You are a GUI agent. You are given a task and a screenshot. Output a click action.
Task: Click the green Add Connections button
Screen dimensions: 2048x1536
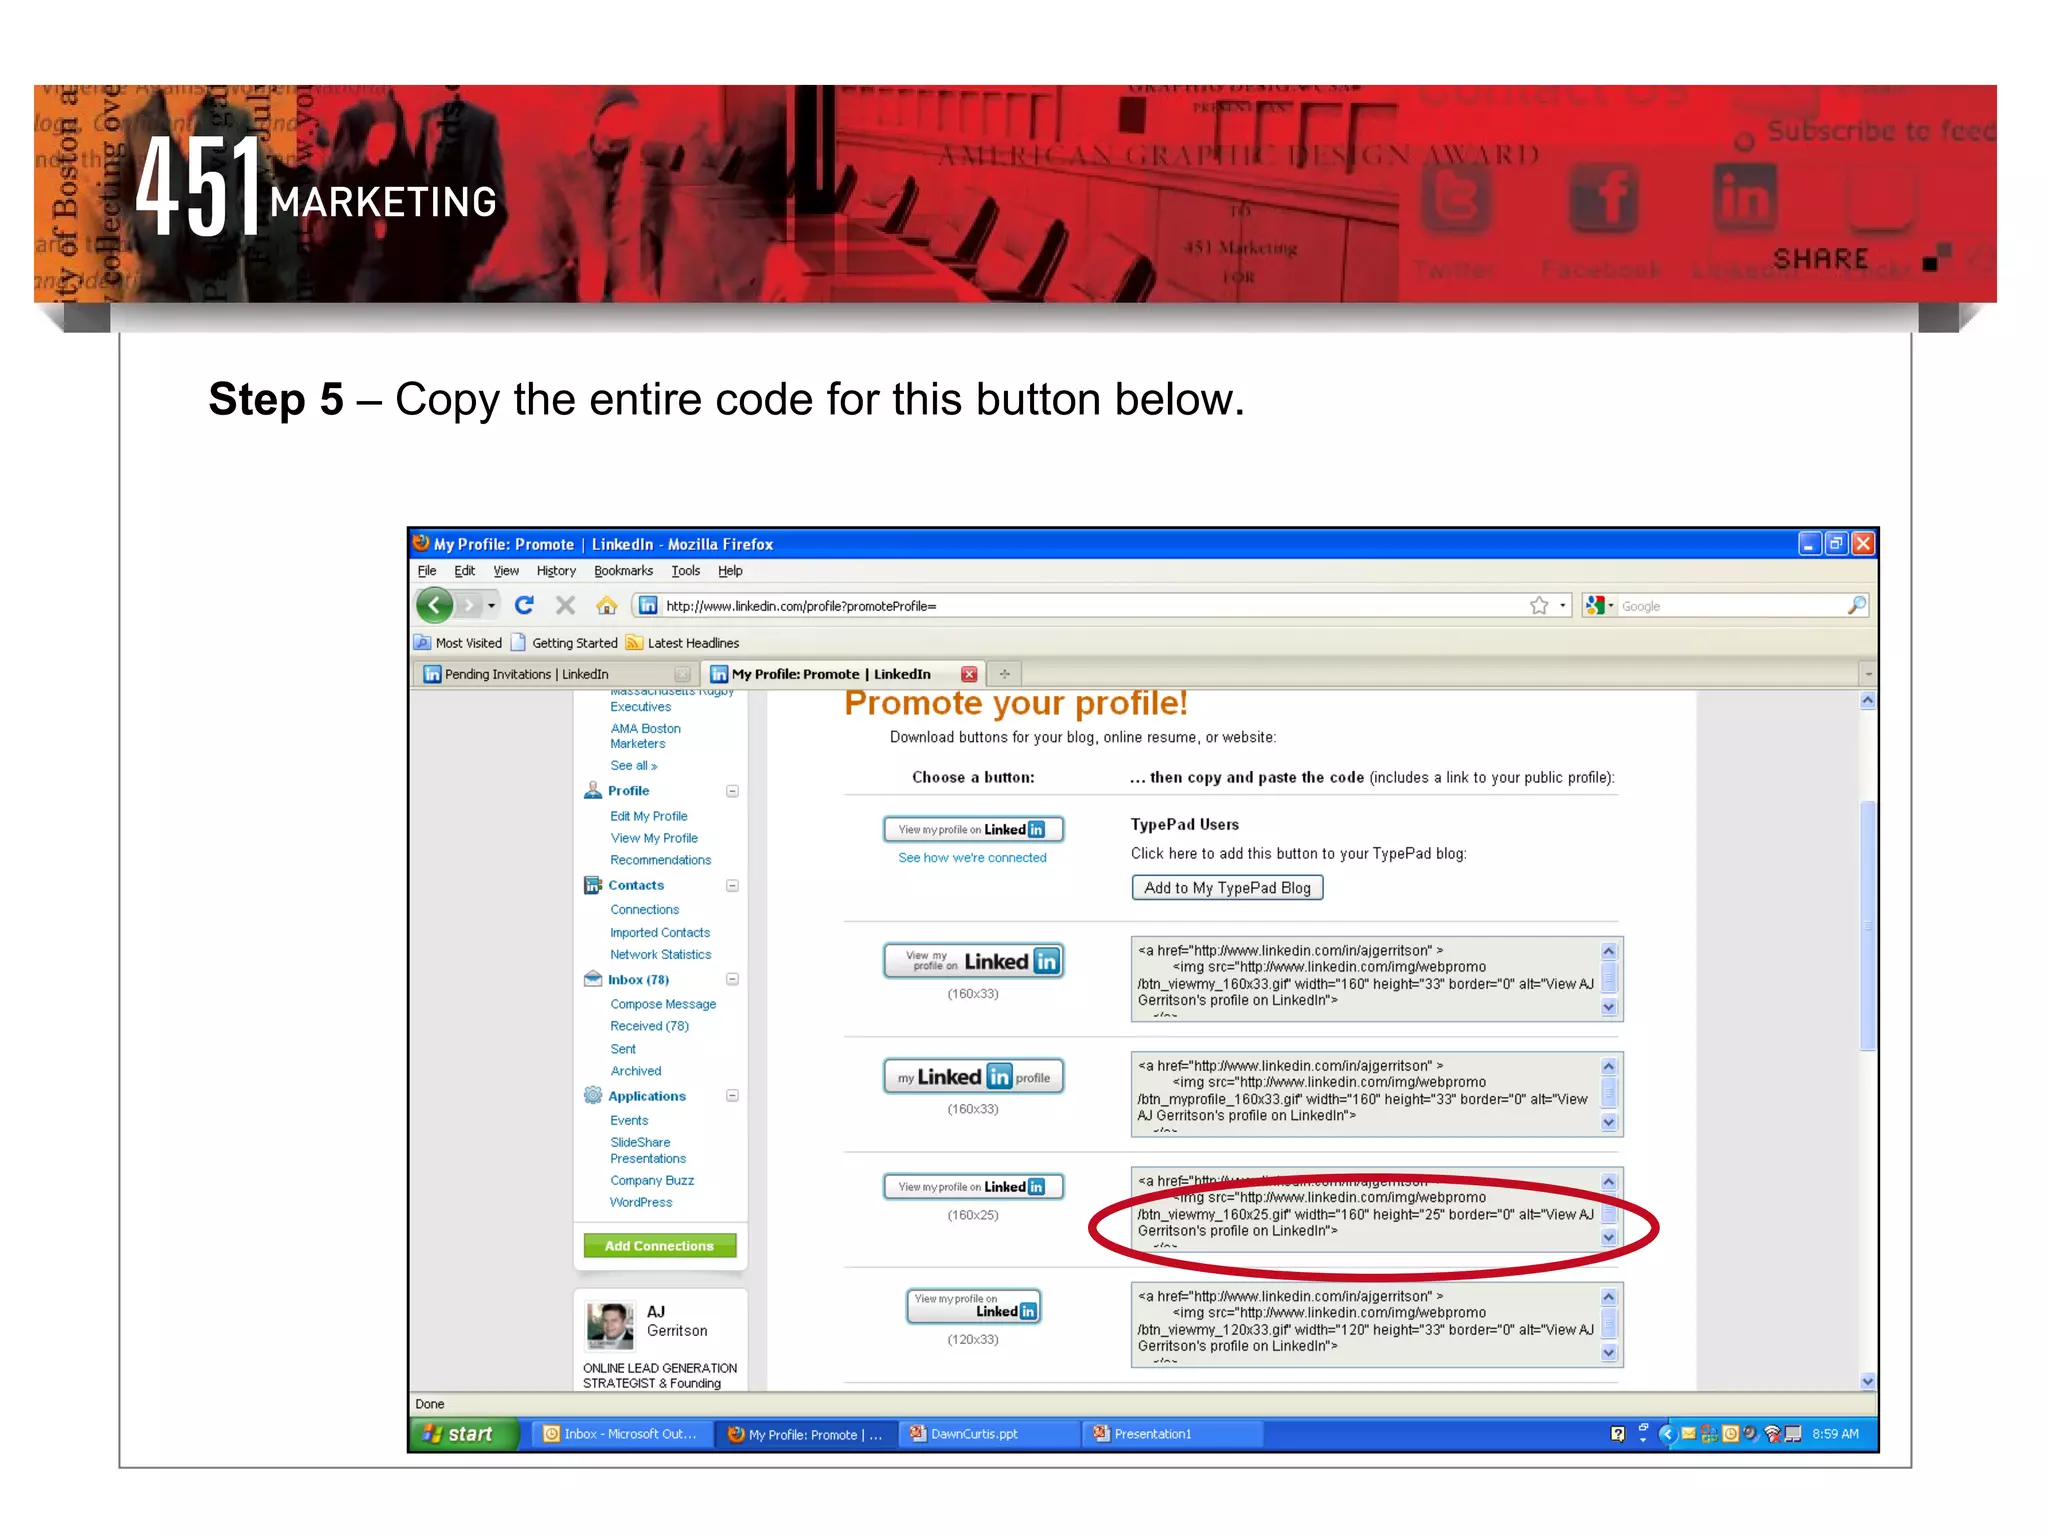(x=659, y=1245)
